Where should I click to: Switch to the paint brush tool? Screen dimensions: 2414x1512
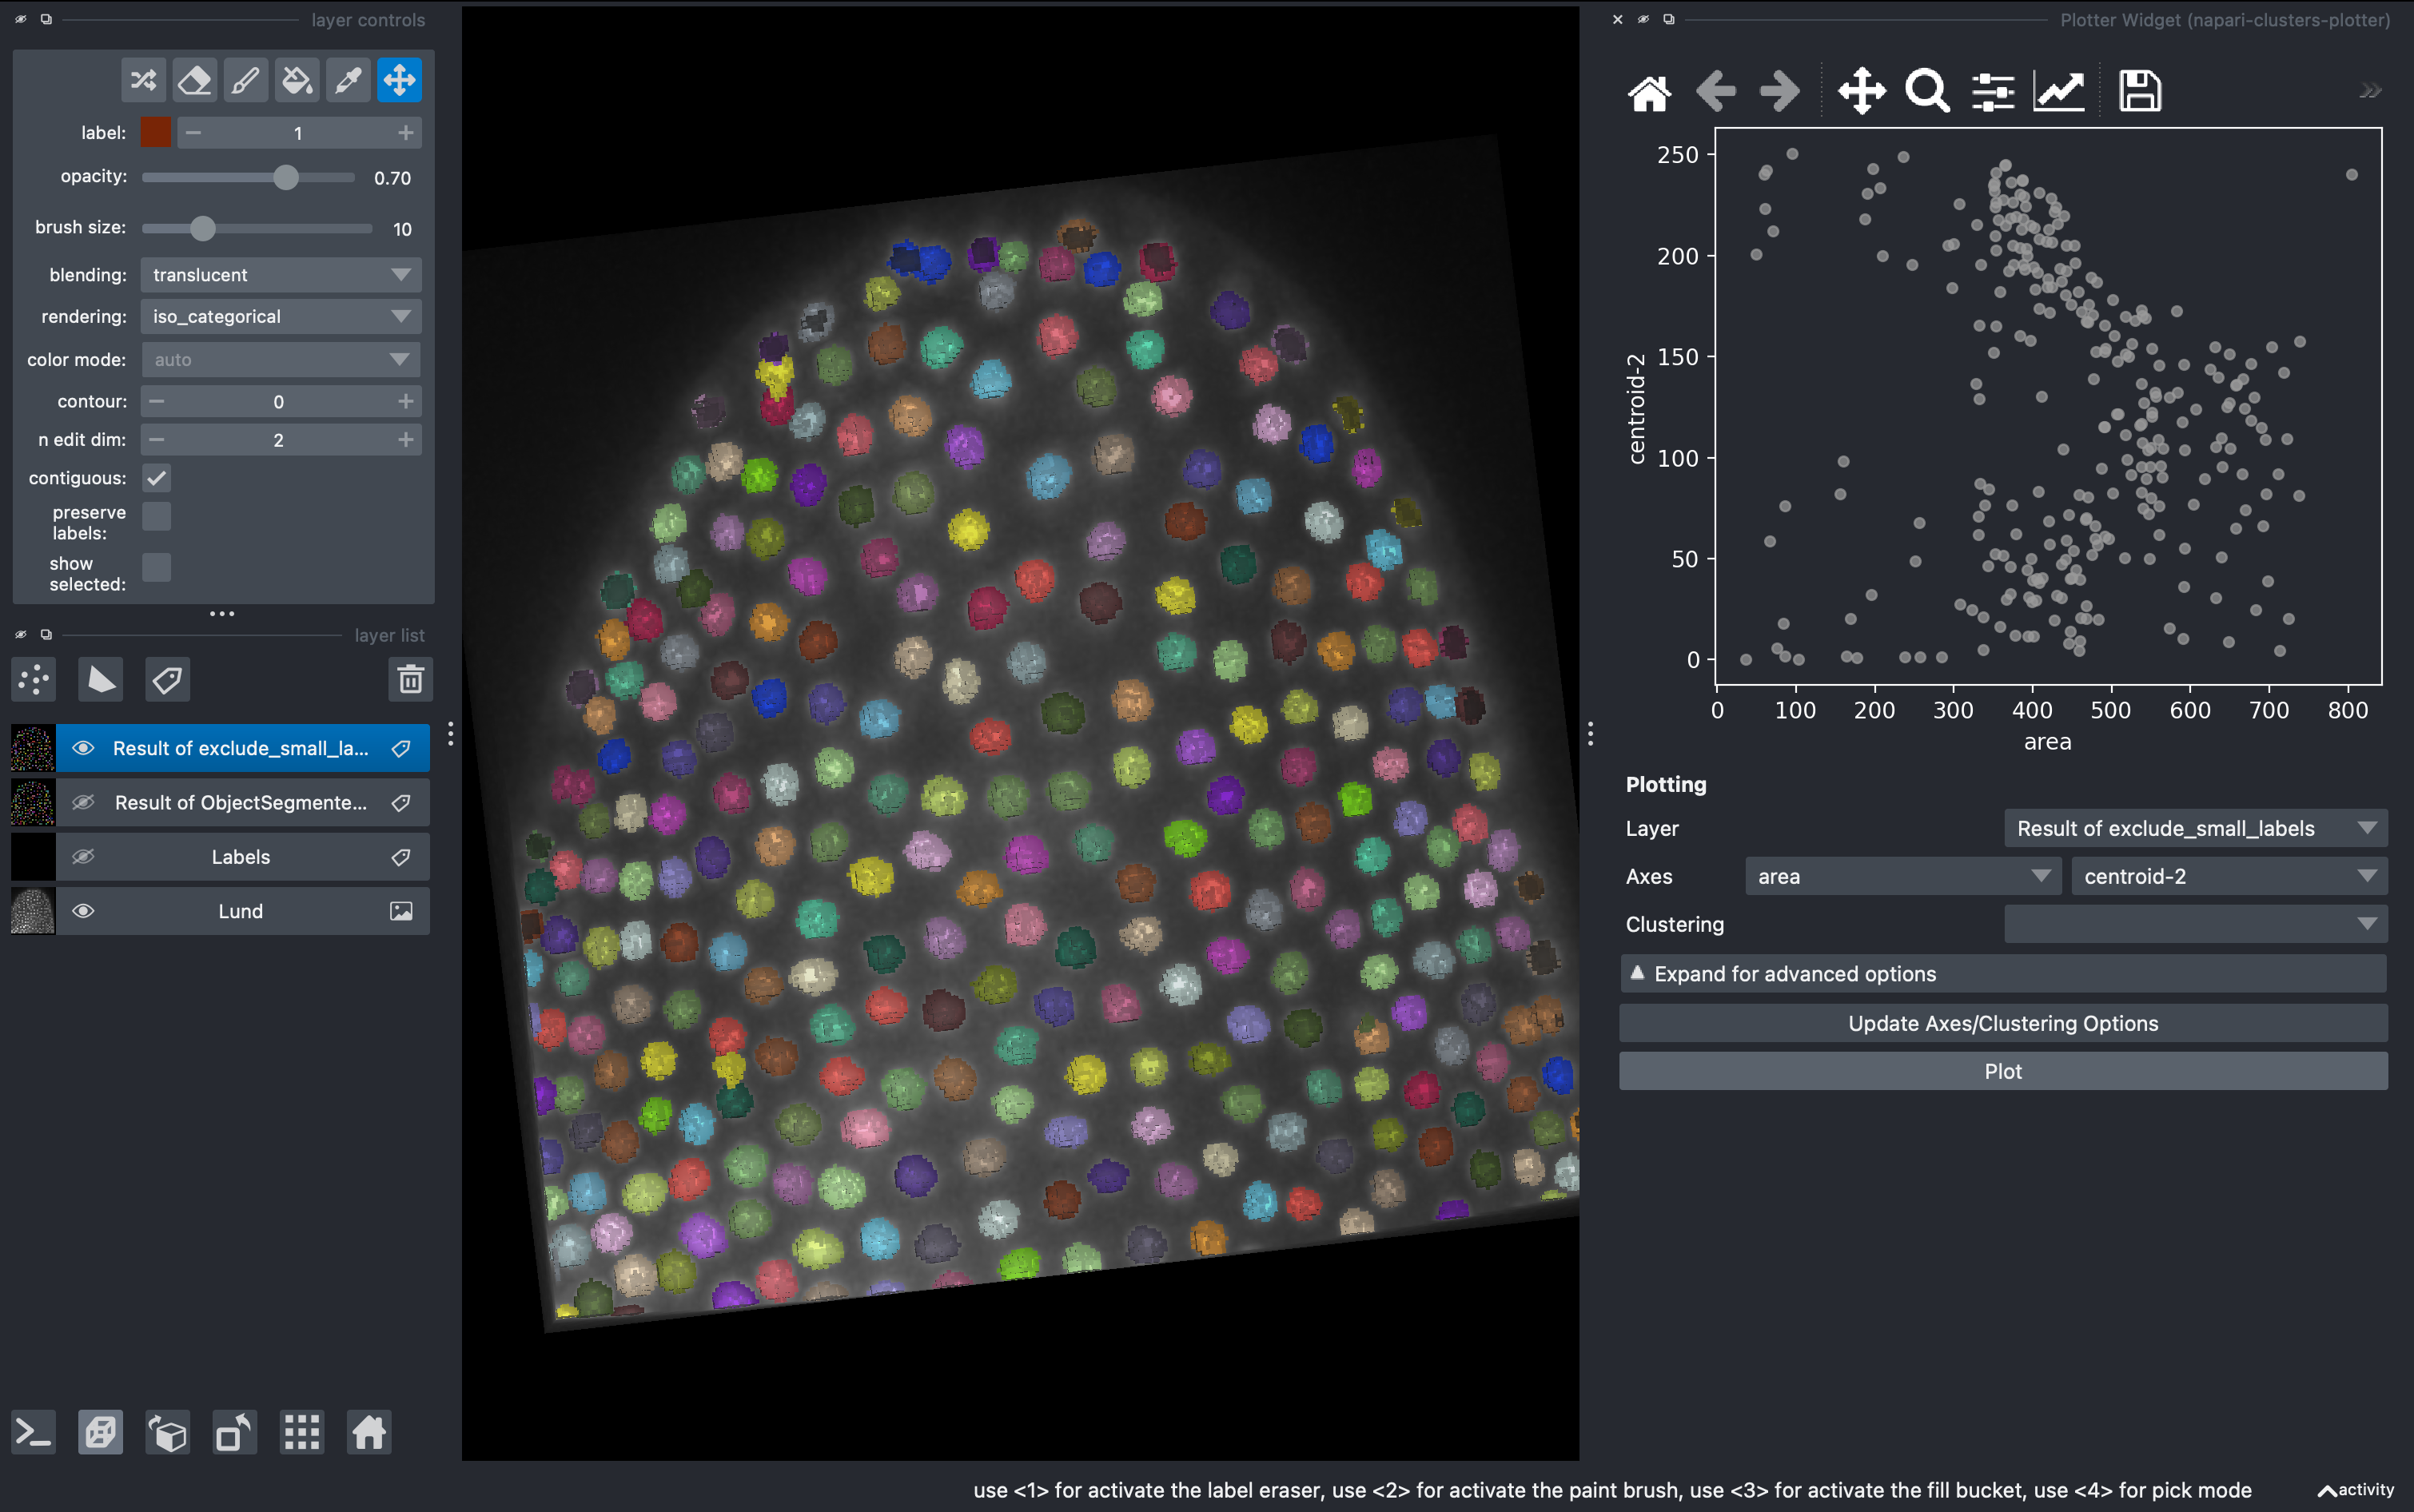coord(245,80)
